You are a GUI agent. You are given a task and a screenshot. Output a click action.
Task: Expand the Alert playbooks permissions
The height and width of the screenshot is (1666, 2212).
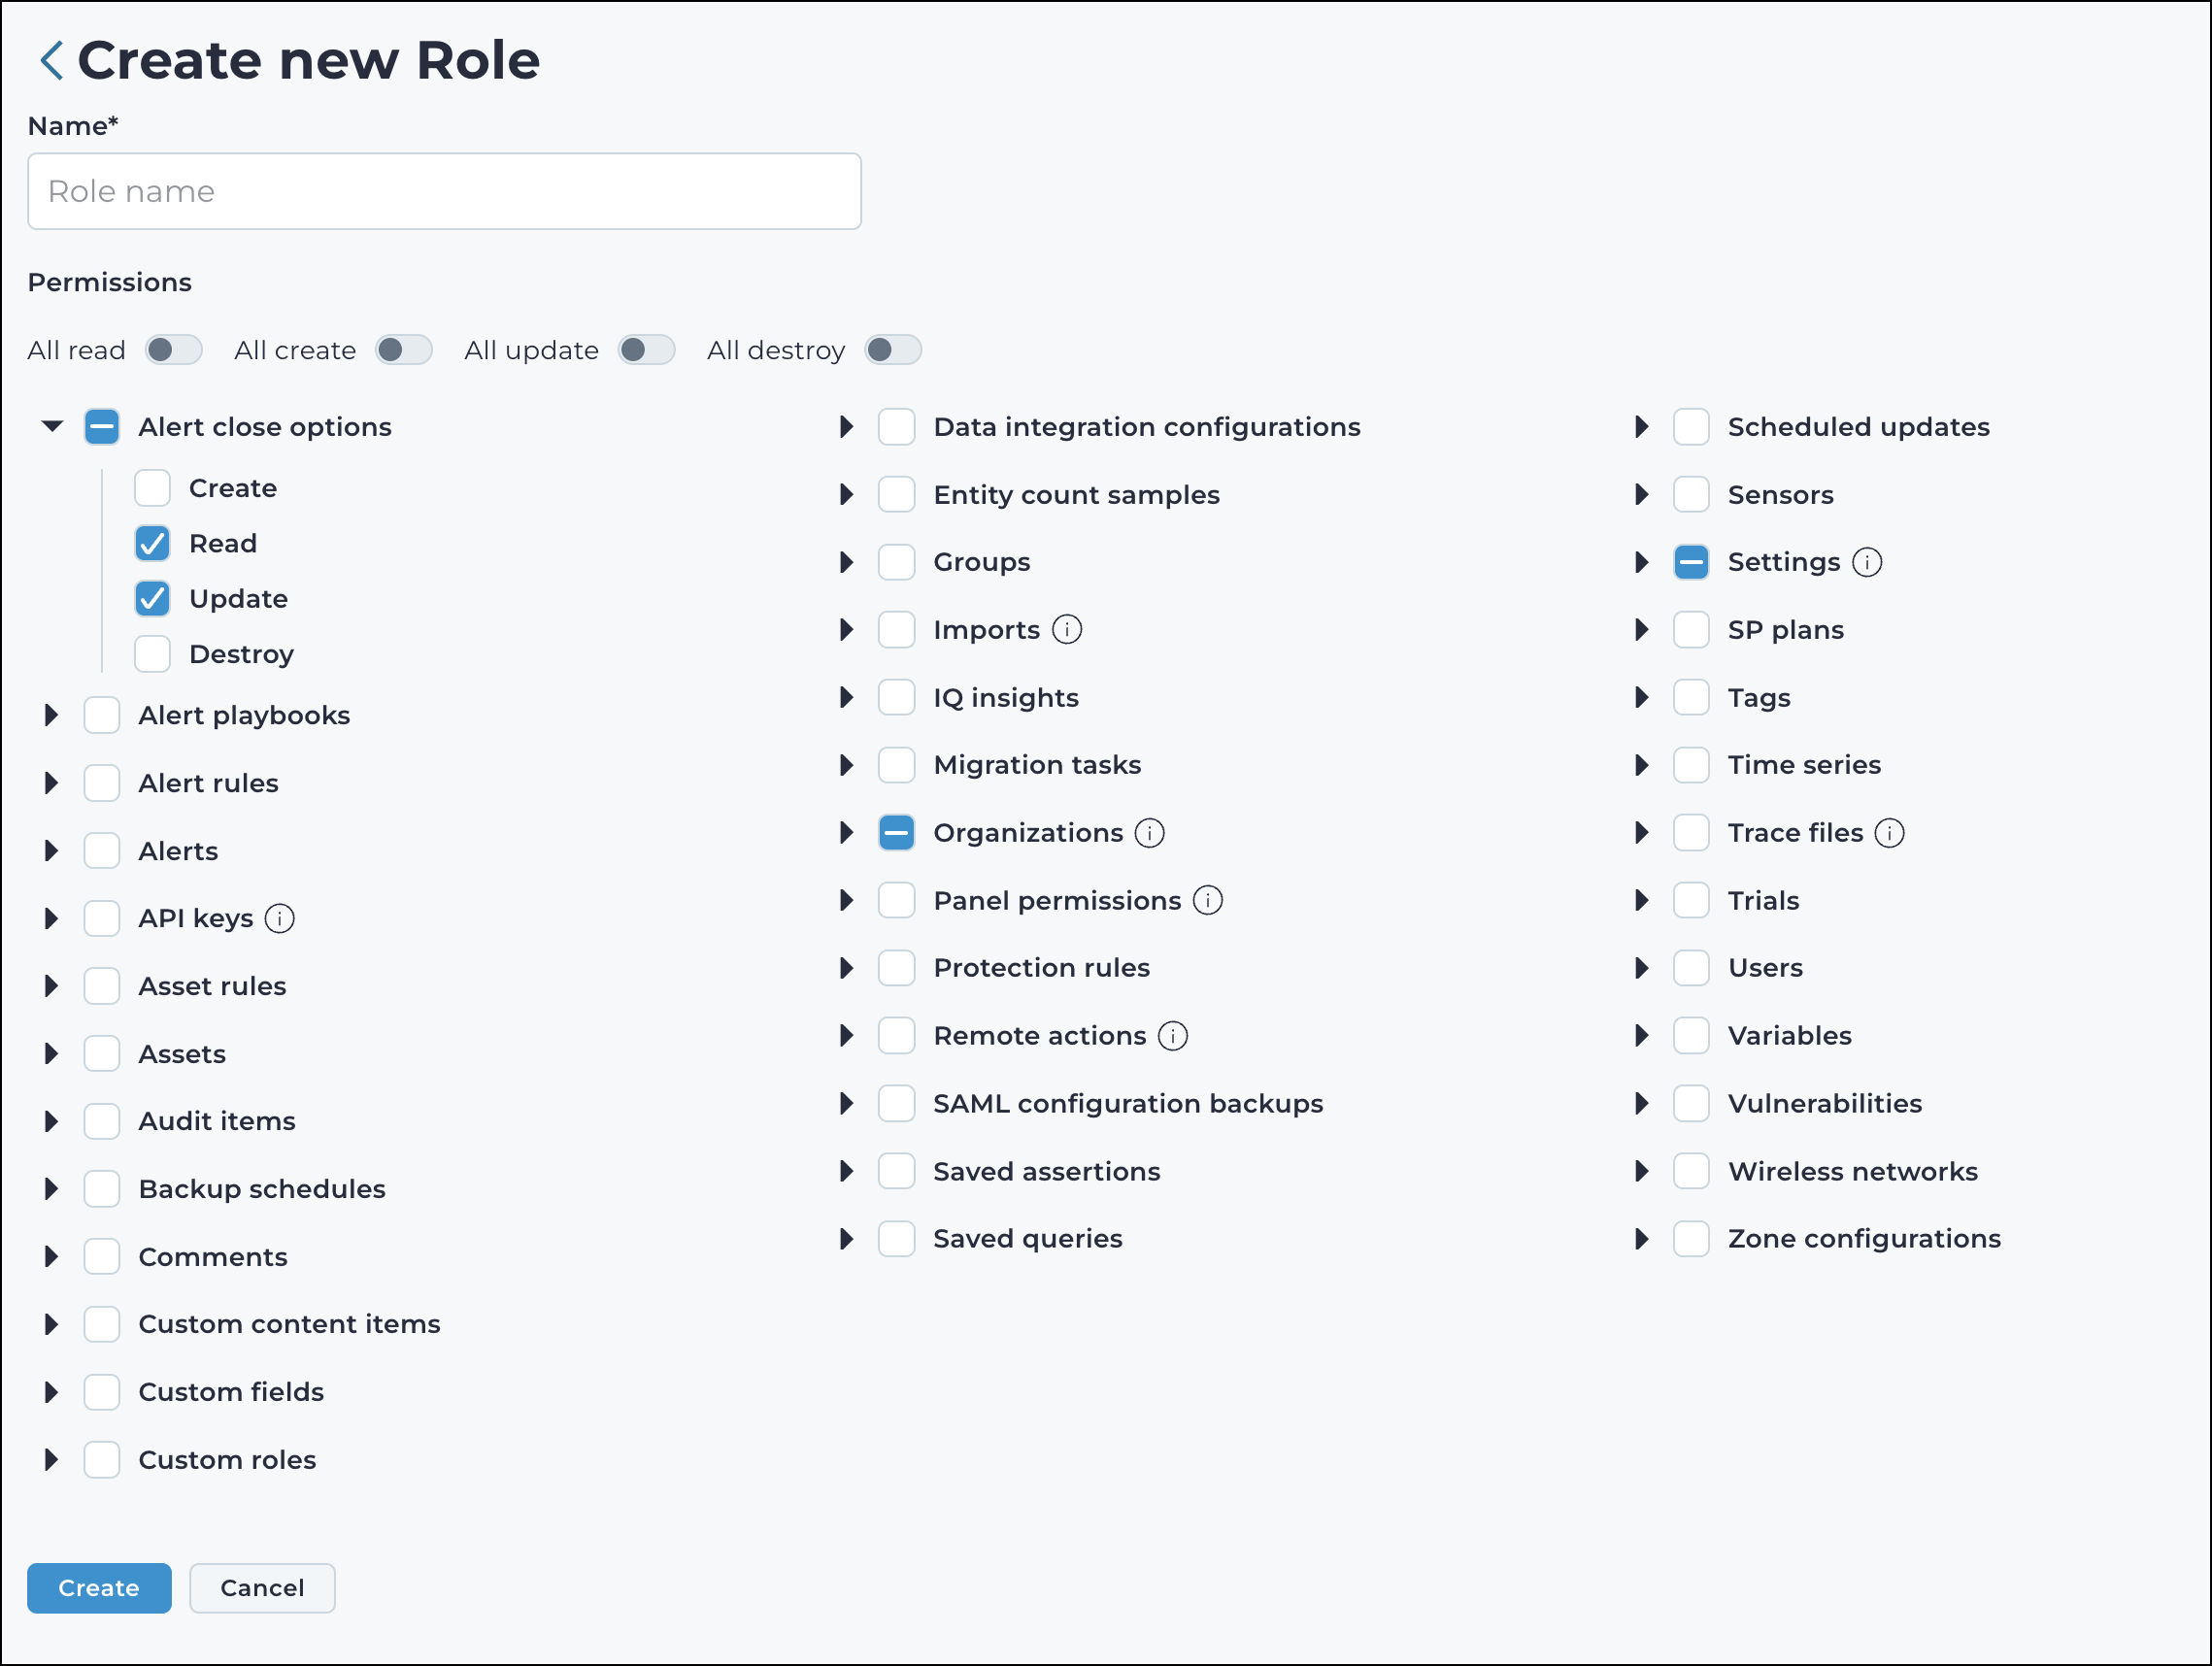pyautogui.click(x=52, y=715)
